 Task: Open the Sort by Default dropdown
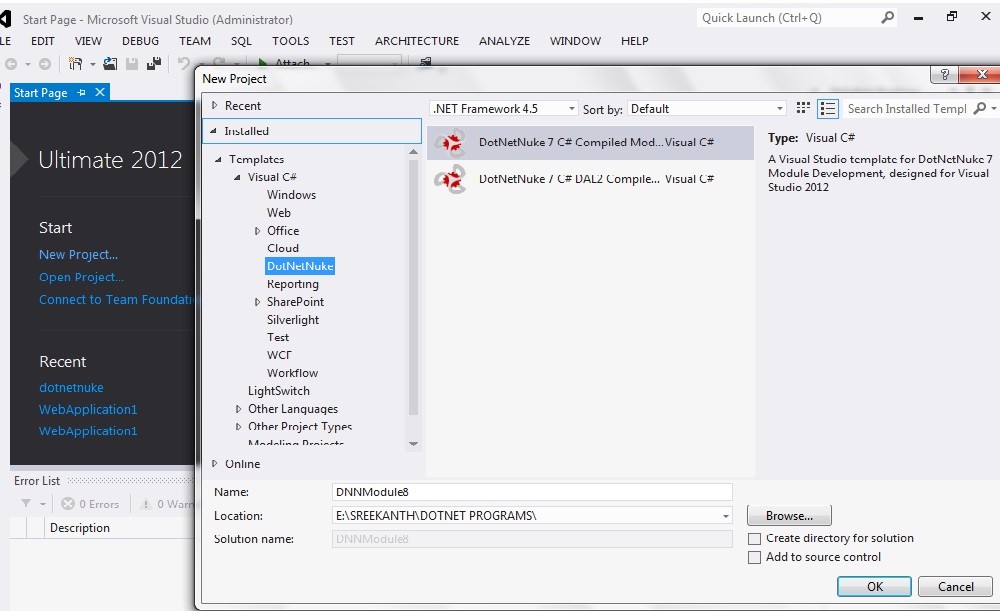[707, 108]
